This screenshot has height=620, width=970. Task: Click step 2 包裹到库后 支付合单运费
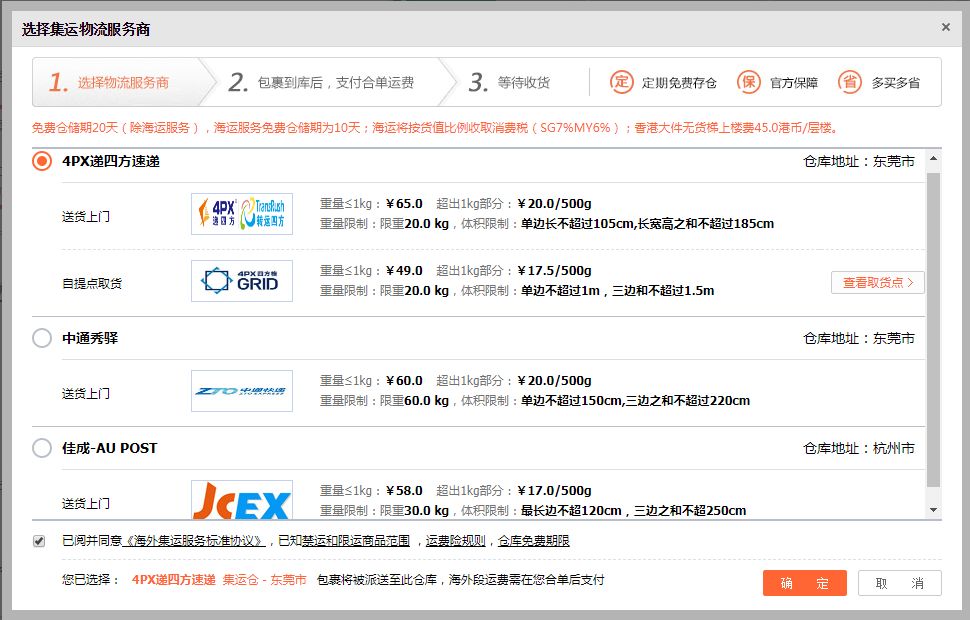[x=320, y=80]
